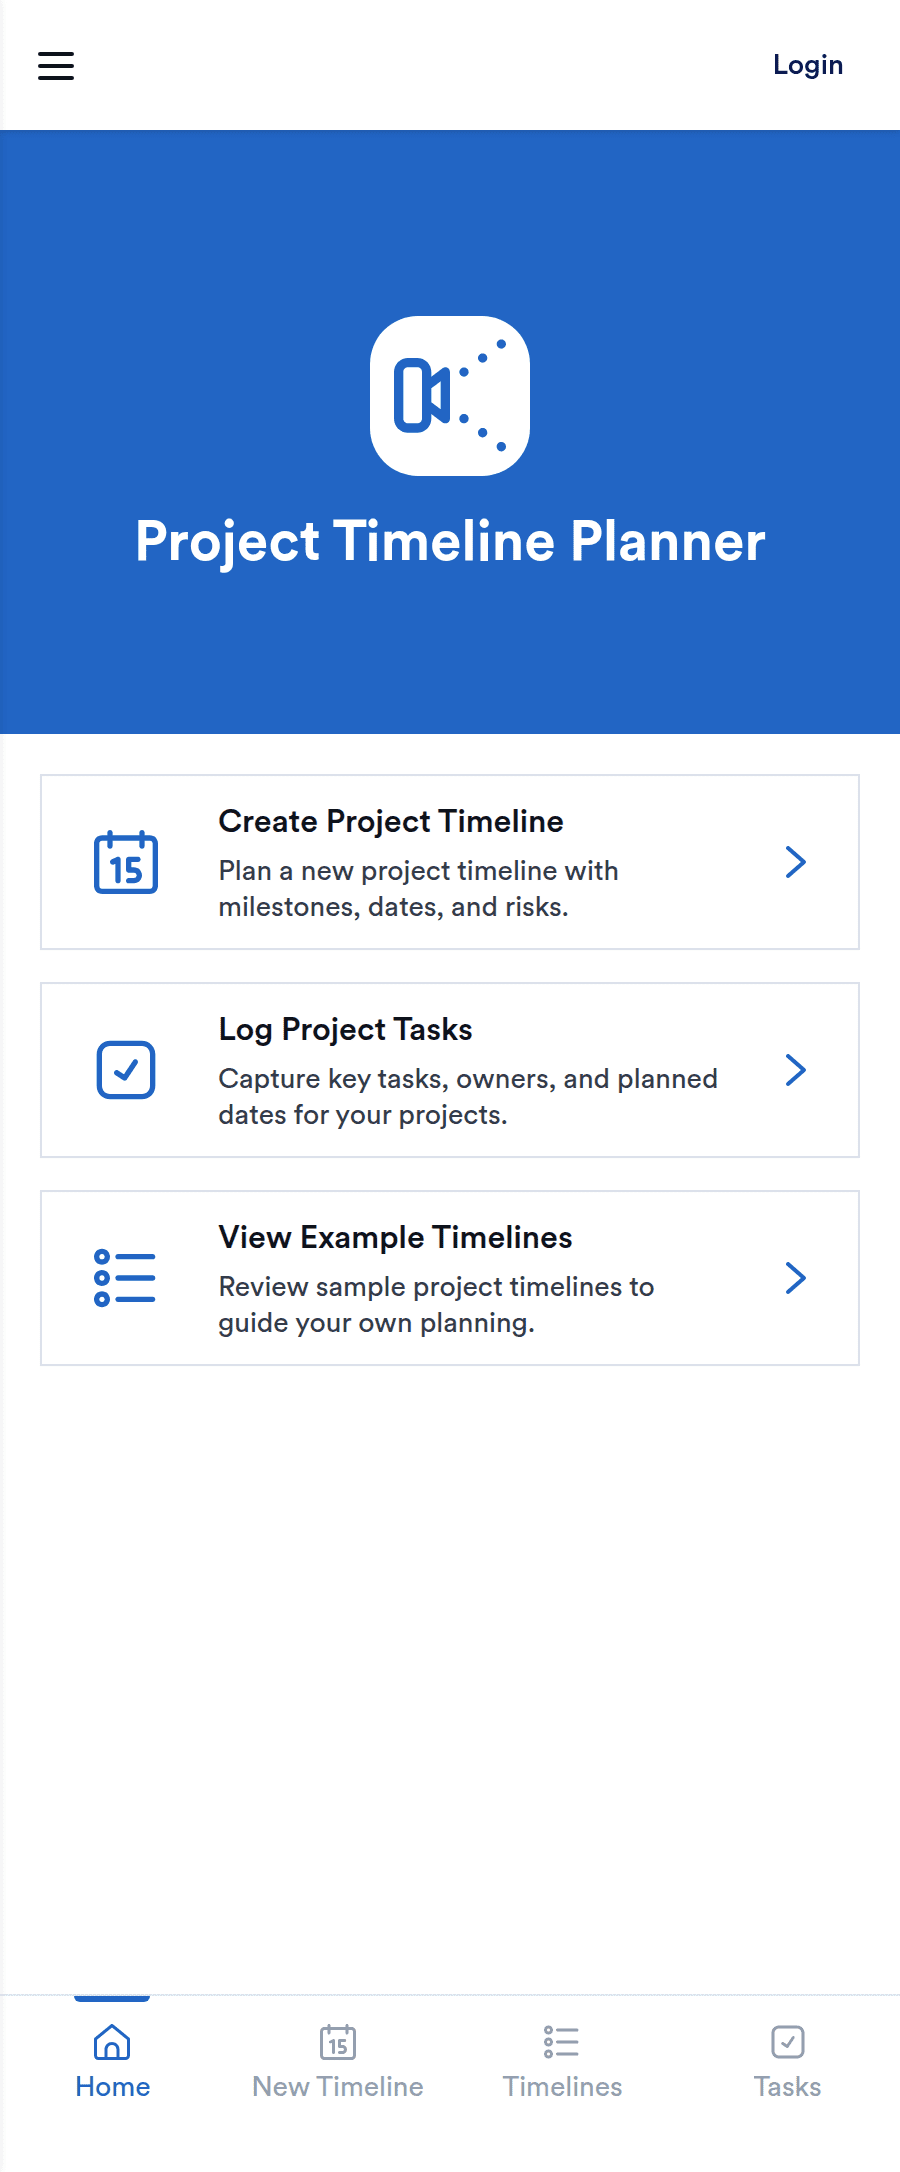Select the list icon beside View Example Timelines
This screenshot has width=900, height=2172.
pos(125,1277)
